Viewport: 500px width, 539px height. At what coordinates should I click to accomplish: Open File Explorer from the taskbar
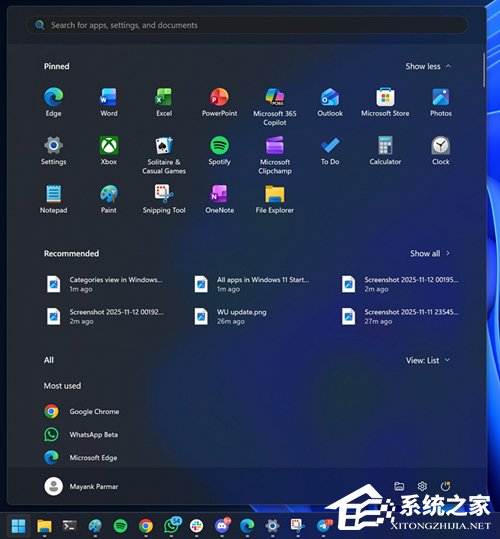pyautogui.click(x=44, y=526)
